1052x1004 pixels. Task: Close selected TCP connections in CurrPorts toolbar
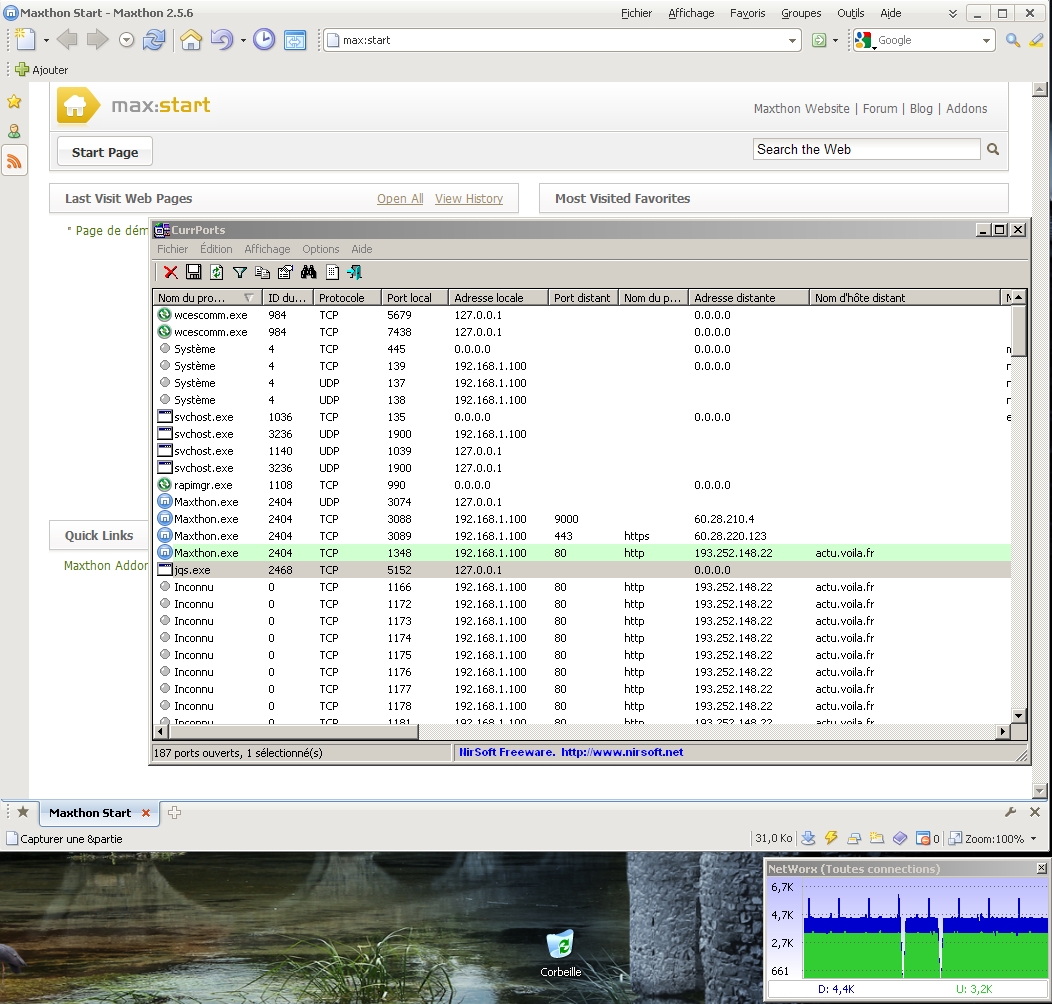pyautogui.click(x=171, y=272)
